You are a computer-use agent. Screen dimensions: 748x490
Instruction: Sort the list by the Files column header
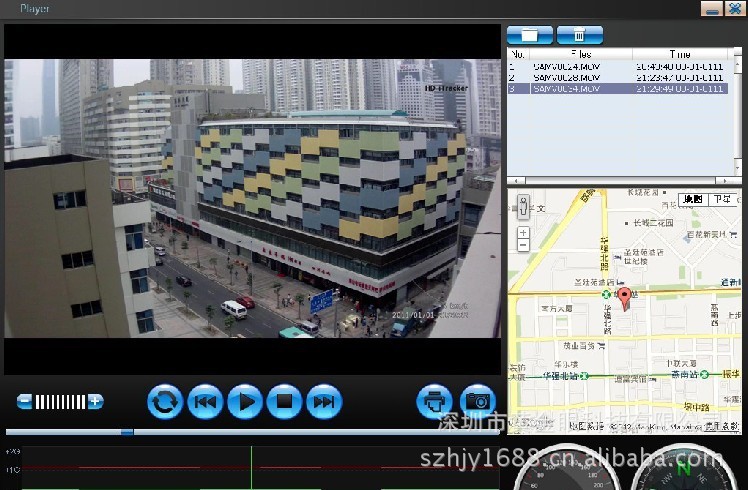[581, 54]
